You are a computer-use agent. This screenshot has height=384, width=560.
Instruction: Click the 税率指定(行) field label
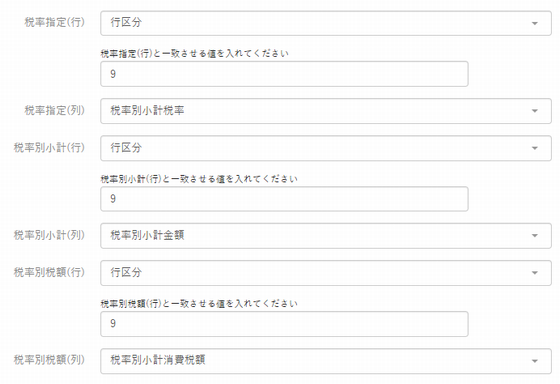coord(55,22)
